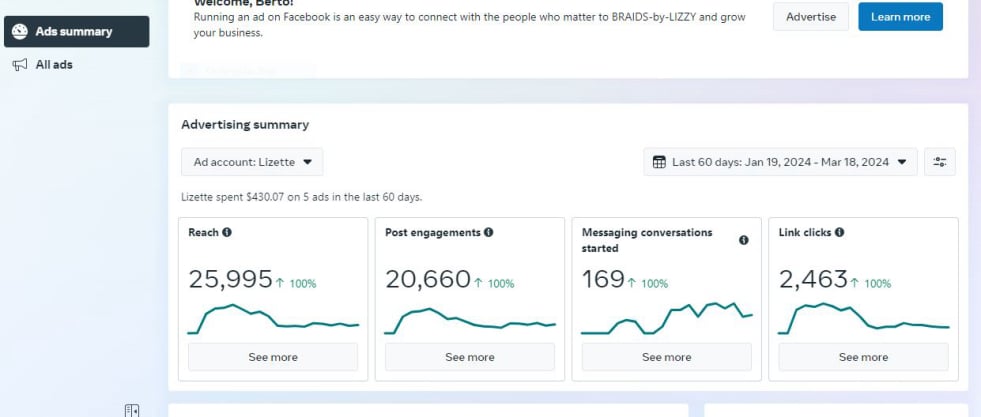Click See more under Link clicks

tap(863, 357)
